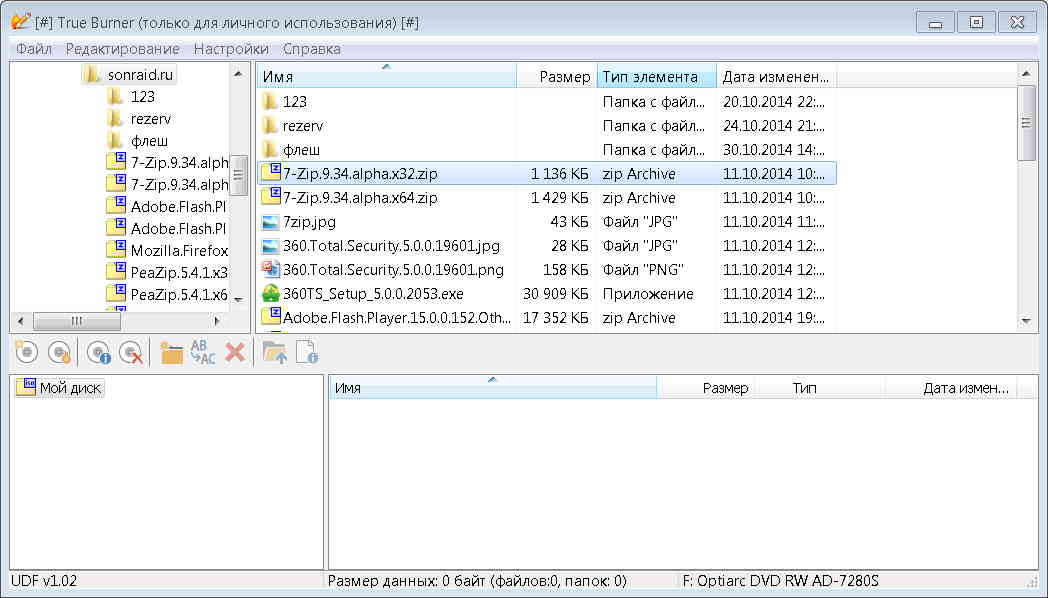Select file 7-Zip.9.34.alpha.x32.zip
1048x598 pixels.
[x=547, y=174]
